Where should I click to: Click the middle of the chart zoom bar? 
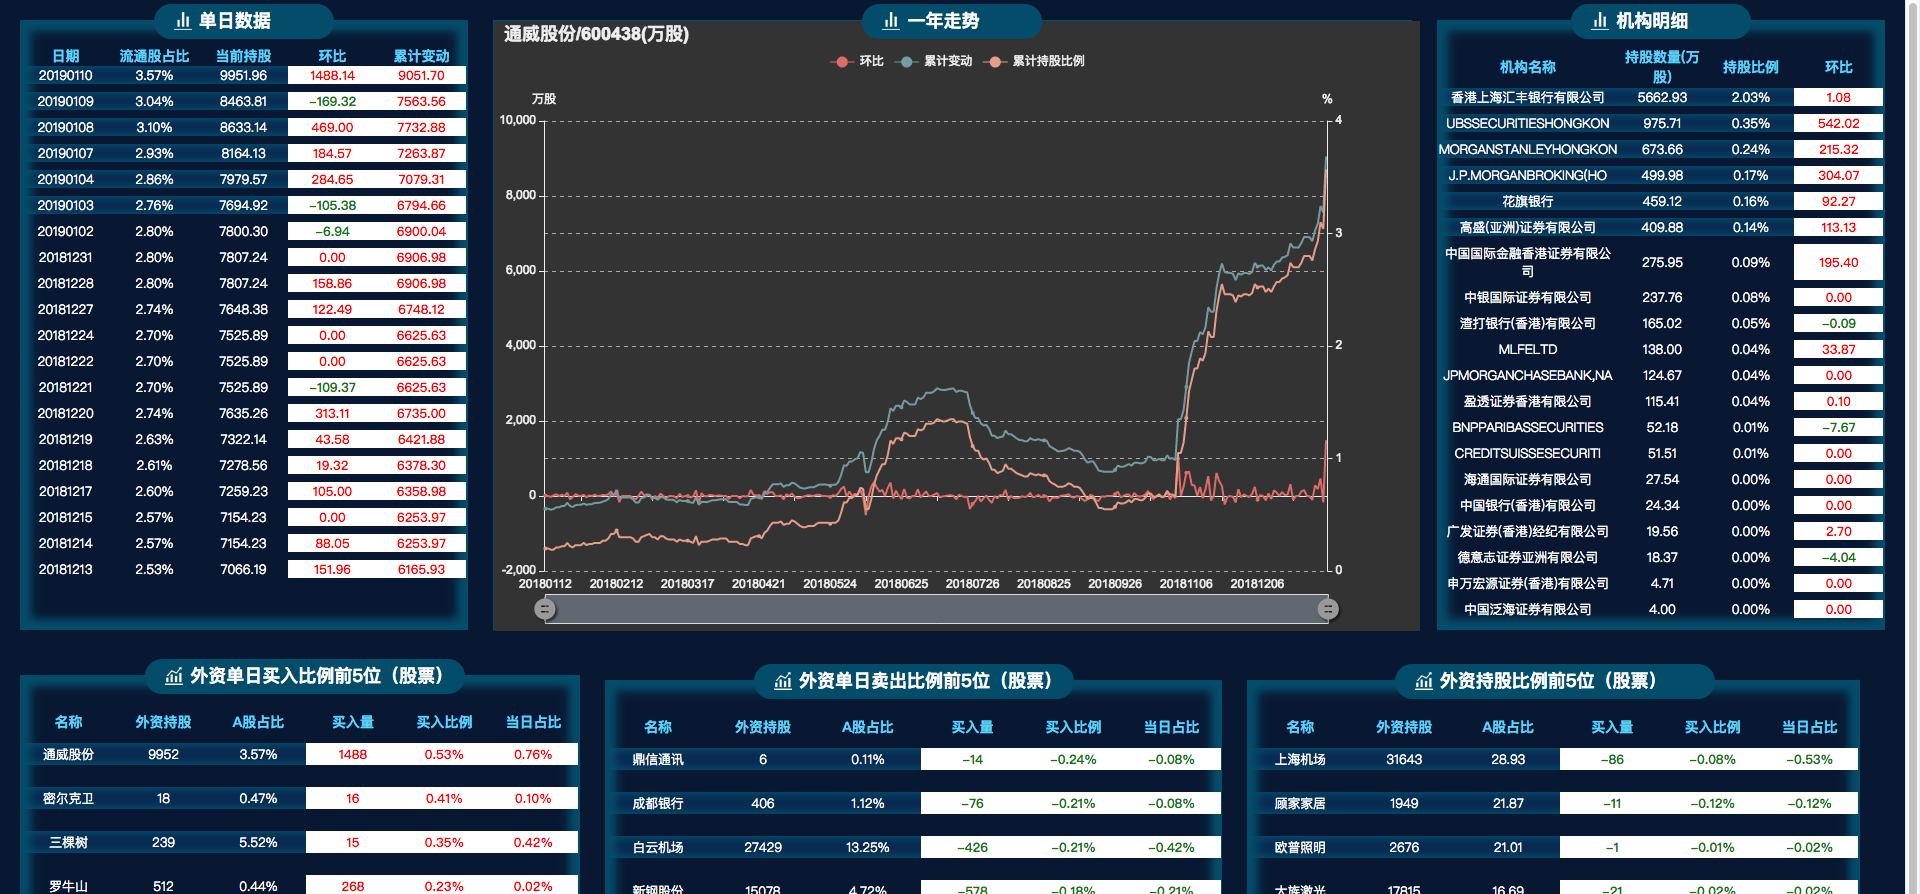tap(936, 609)
